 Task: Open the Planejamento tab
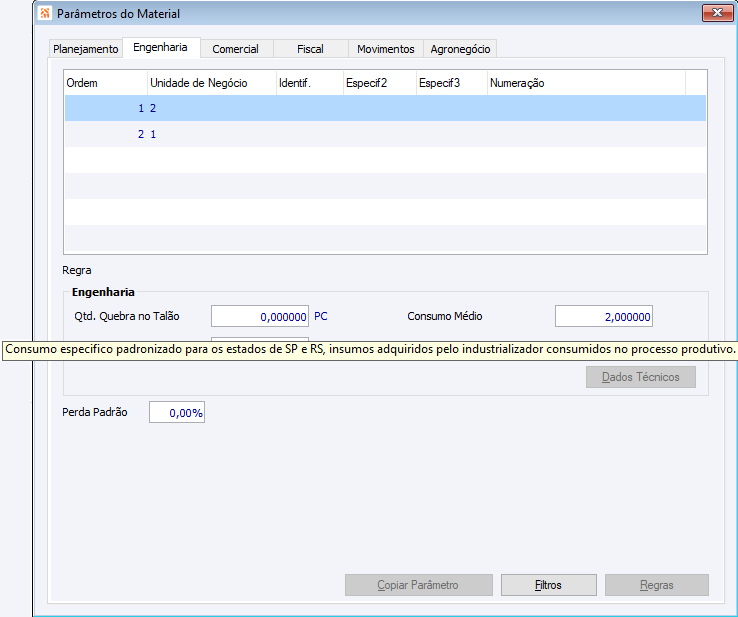pos(85,49)
